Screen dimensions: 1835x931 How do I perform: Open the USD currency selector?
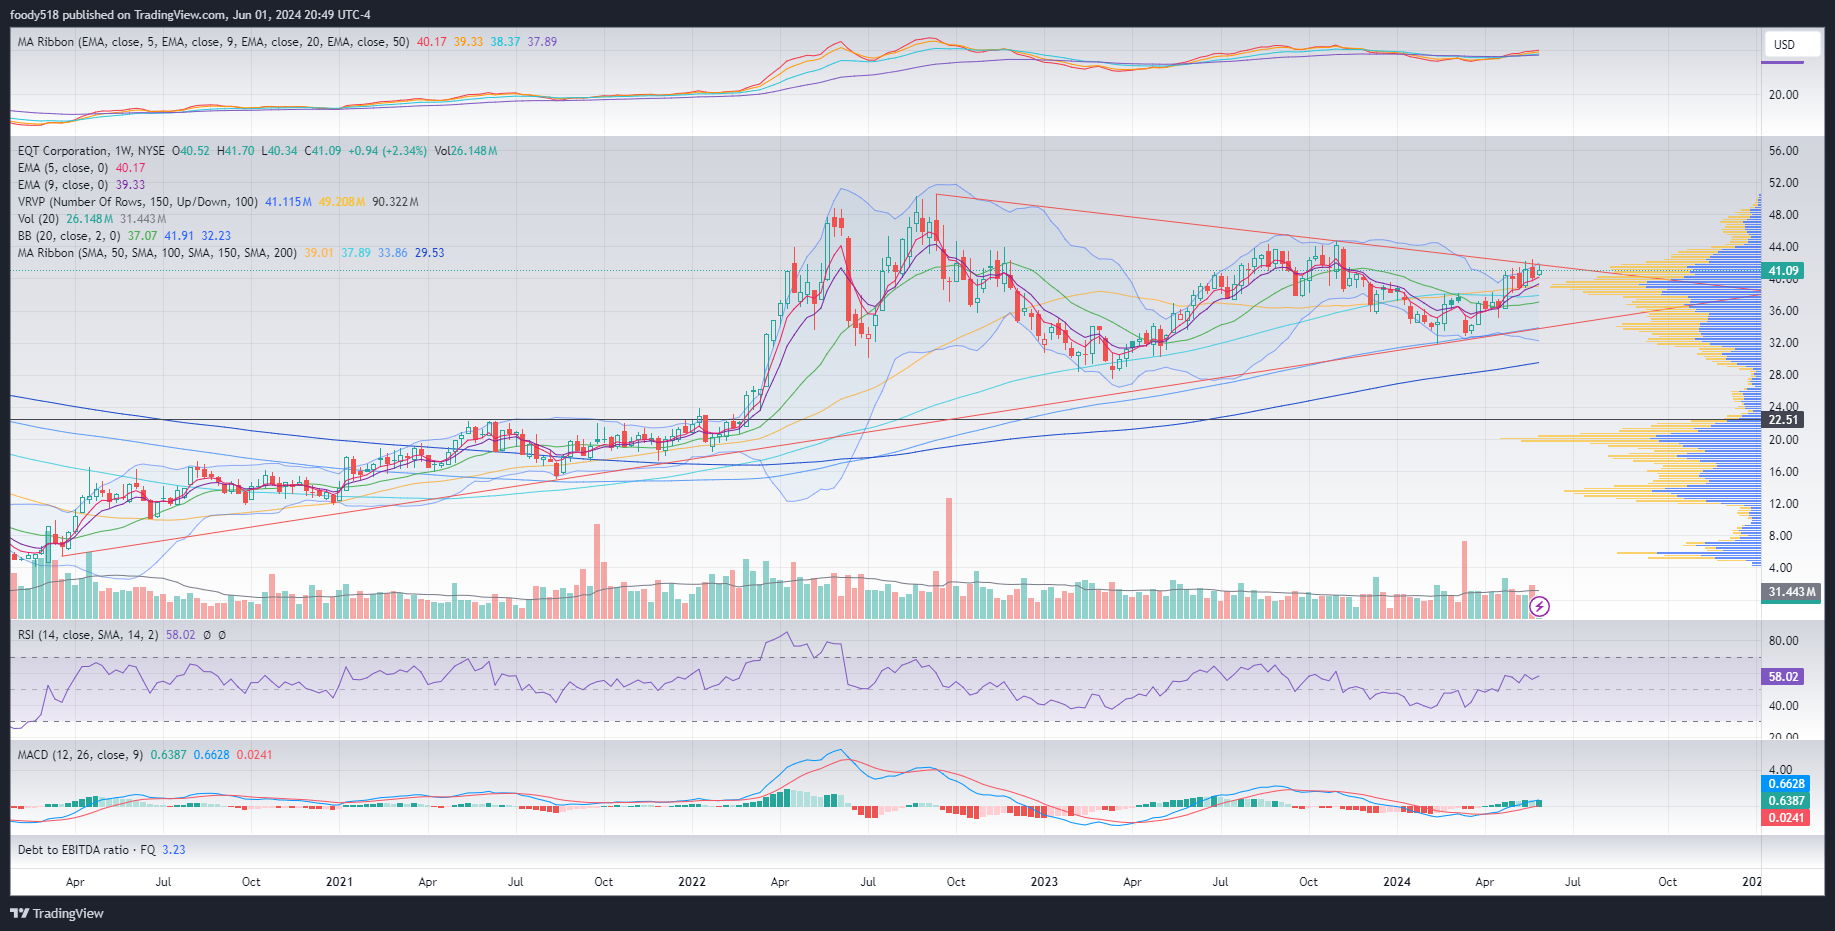[x=1785, y=45]
